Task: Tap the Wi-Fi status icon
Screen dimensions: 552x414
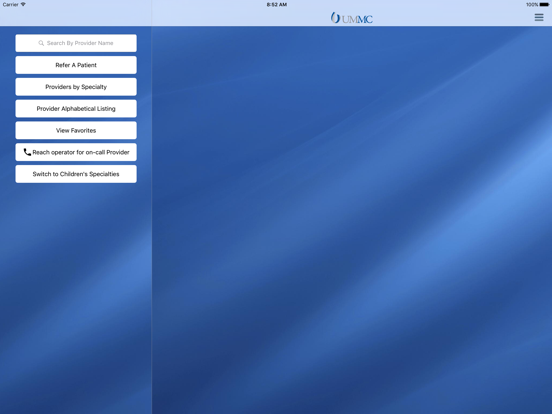Action: coord(23,5)
